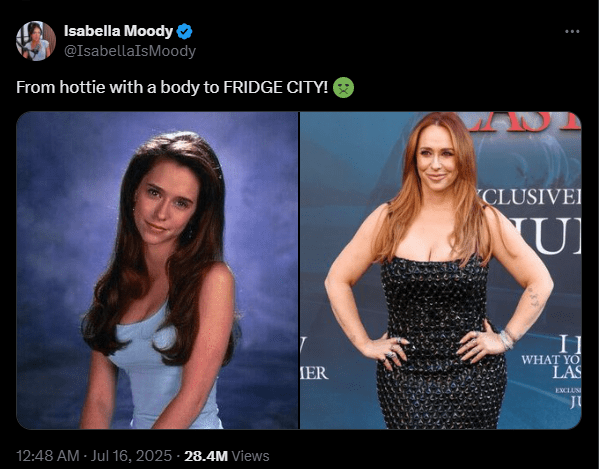This screenshot has height=469, width=599.
Task: Click the 28.4M view count number
Action: click(206, 456)
